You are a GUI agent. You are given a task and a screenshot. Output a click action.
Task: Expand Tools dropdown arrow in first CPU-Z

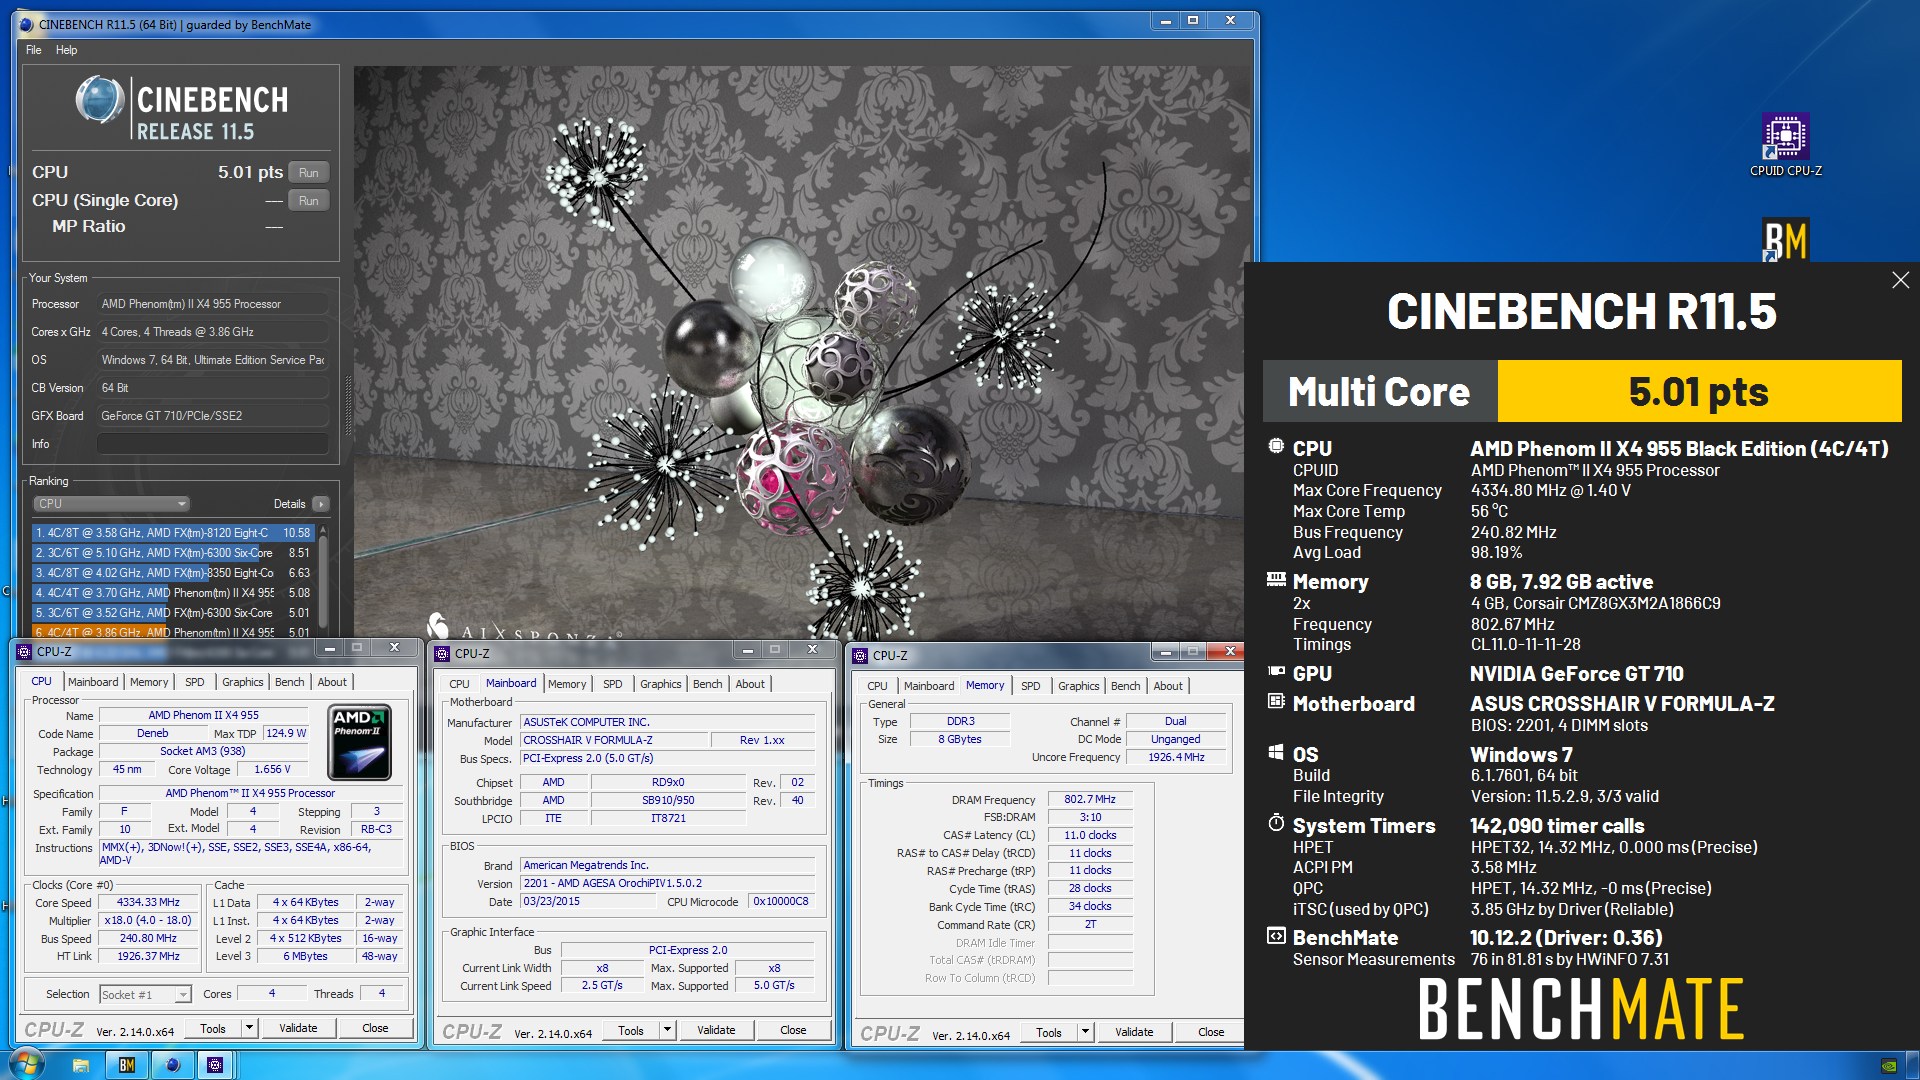249,1028
